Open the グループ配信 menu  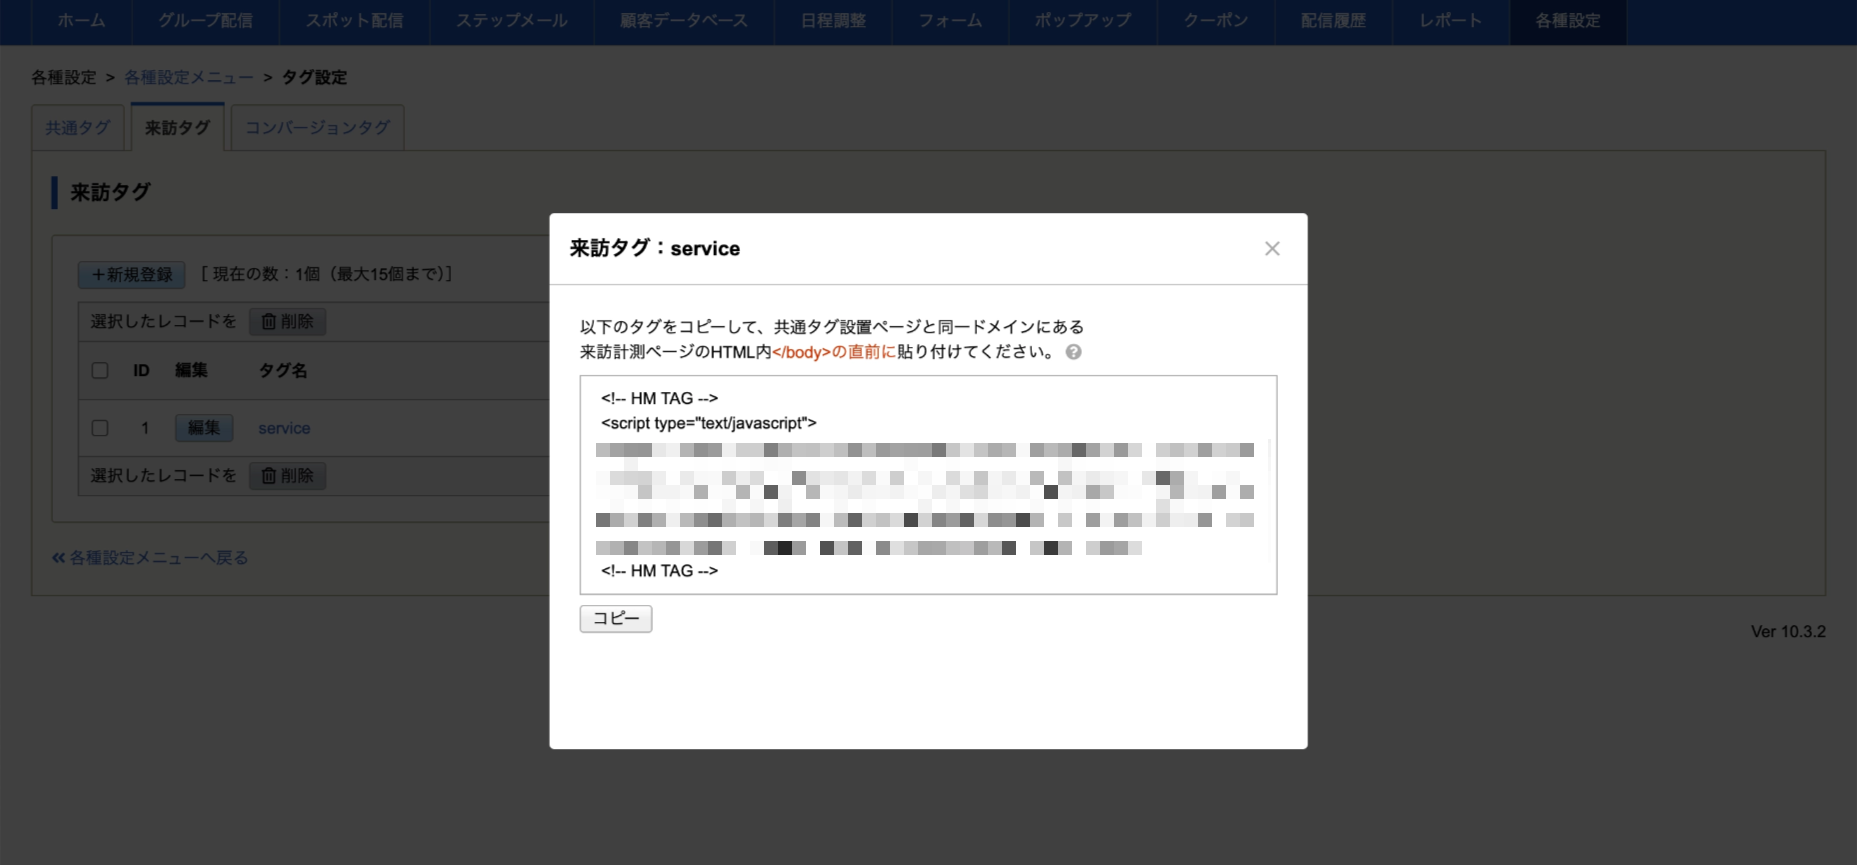205,21
